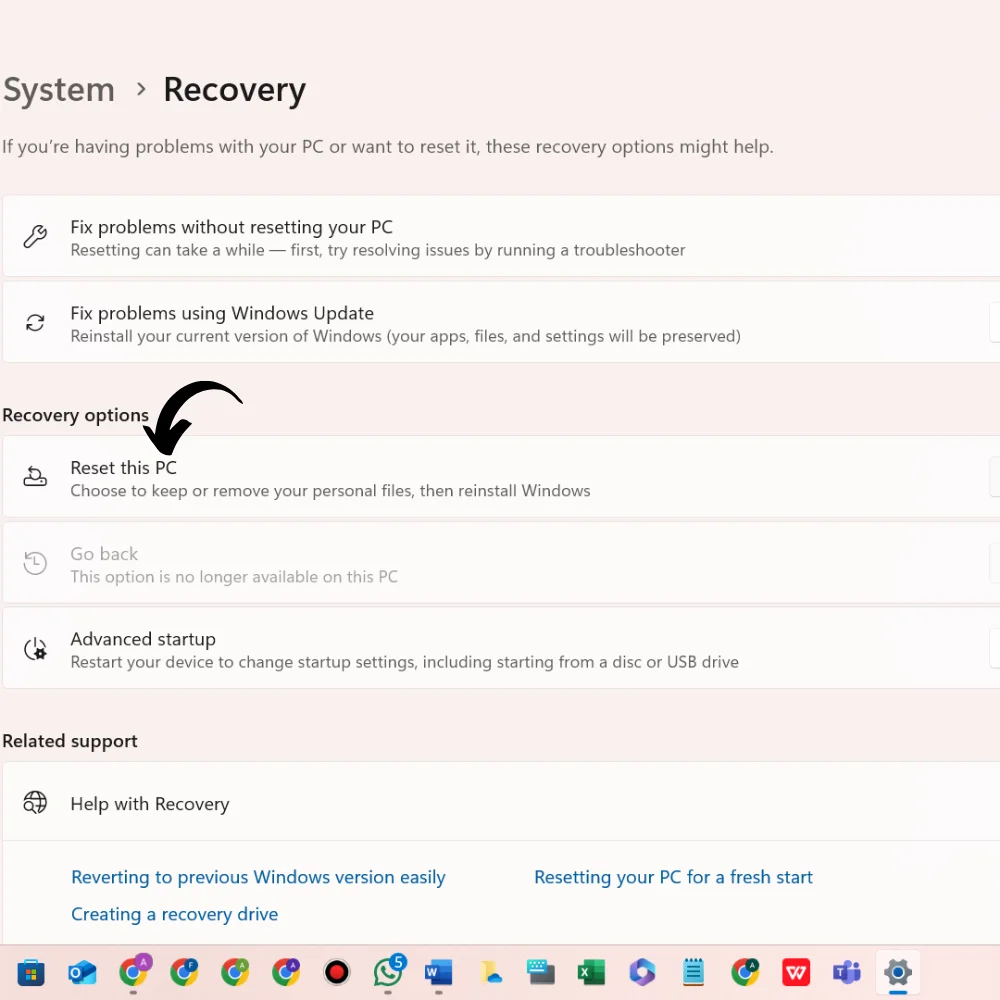Collapse the Help with Recovery section
Screen dimensions: 1000x1000
[501, 802]
